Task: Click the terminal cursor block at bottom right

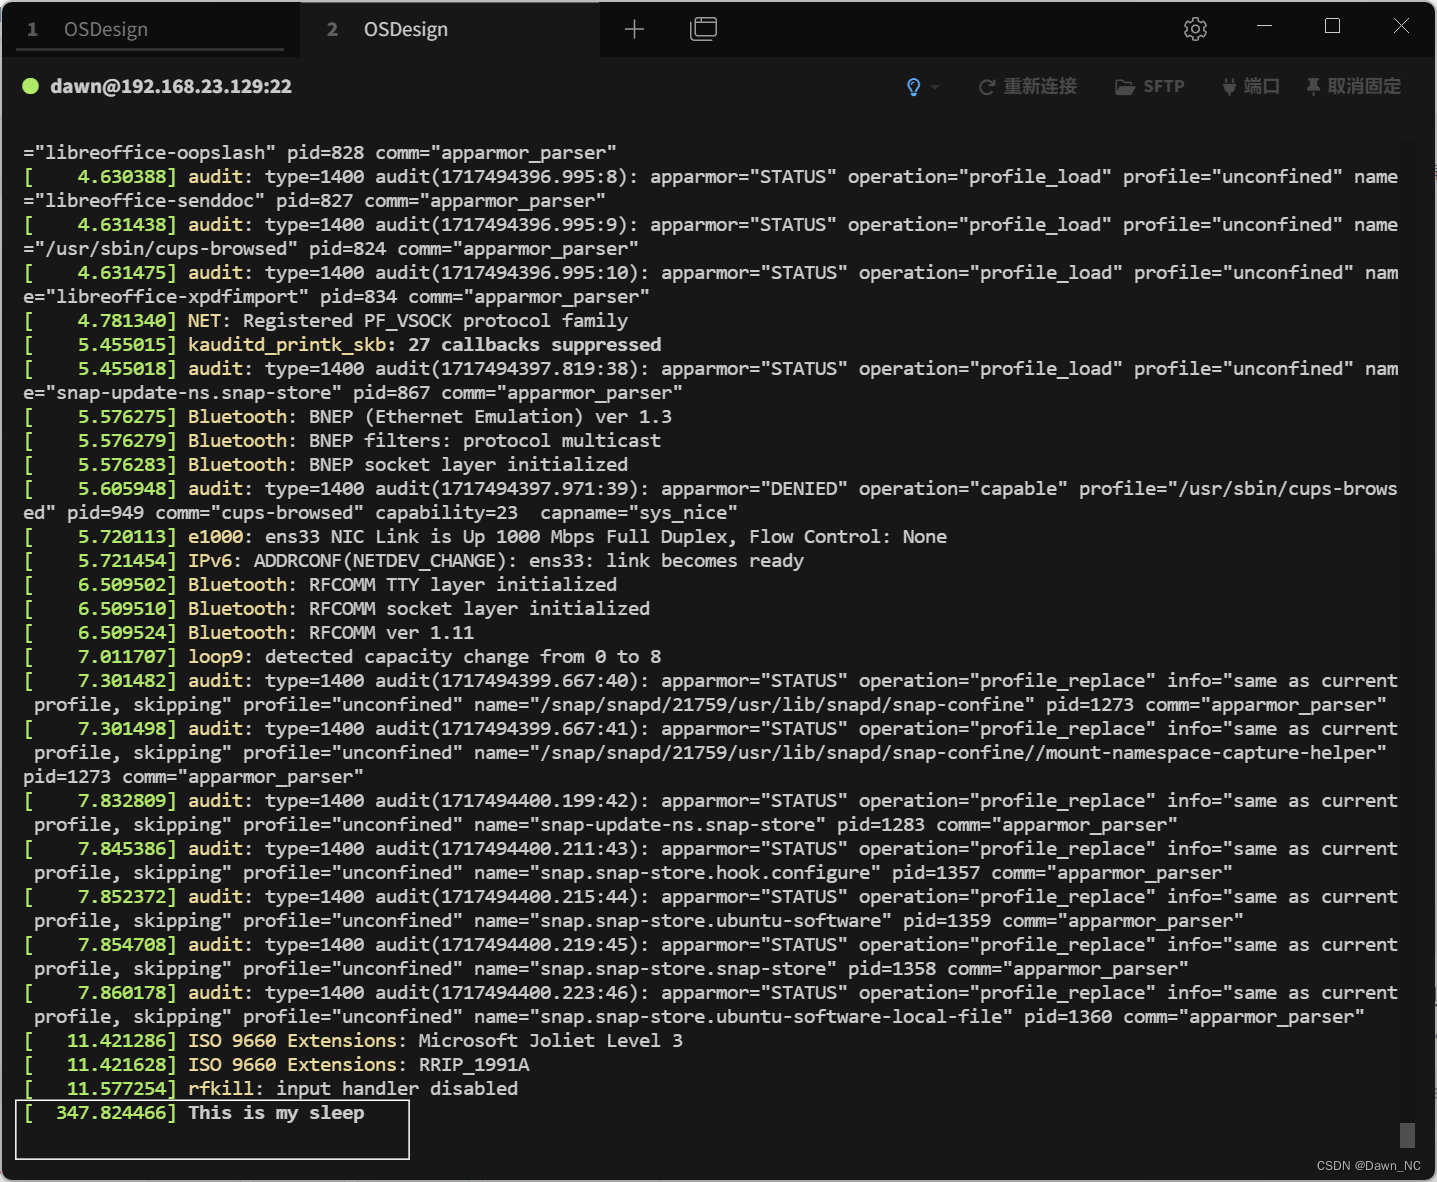Action: (1407, 1134)
